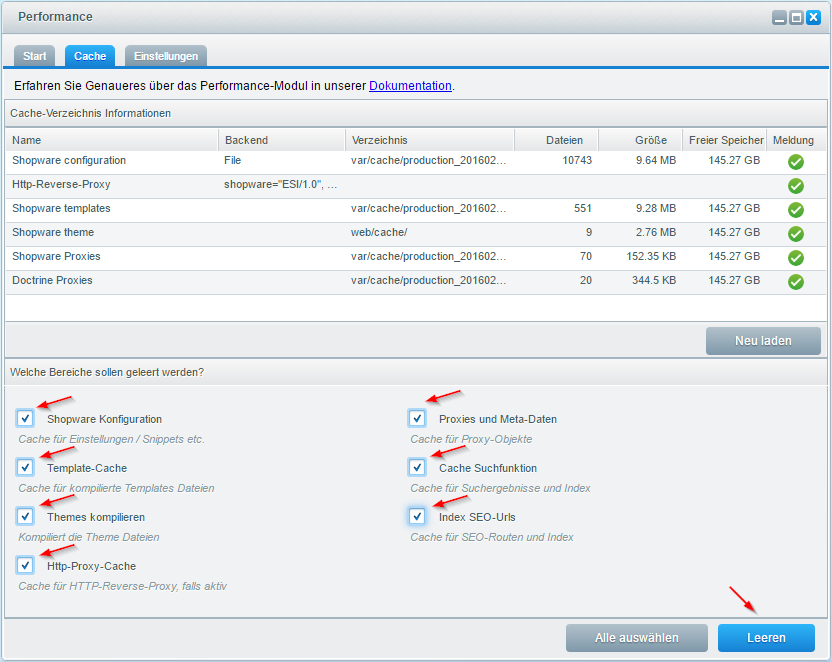Switch to the Start tab
The width and height of the screenshot is (832, 662).
pyautogui.click(x=35, y=56)
